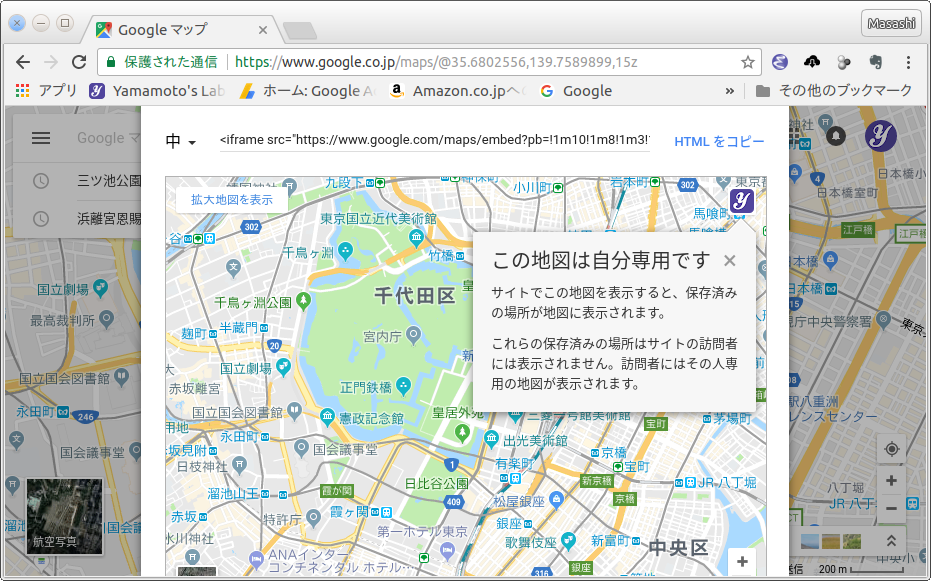The width and height of the screenshot is (931, 581).
Task: Reload the current page
Action: click(x=79, y=62)
